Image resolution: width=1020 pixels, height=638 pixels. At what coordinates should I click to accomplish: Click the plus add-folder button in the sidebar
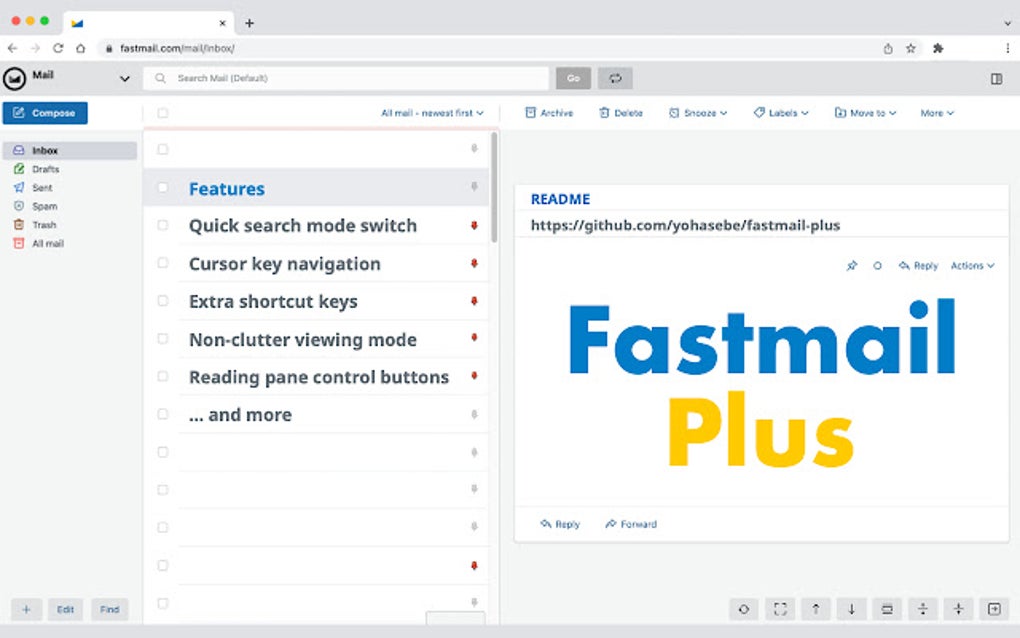click(x=27, y=609)
